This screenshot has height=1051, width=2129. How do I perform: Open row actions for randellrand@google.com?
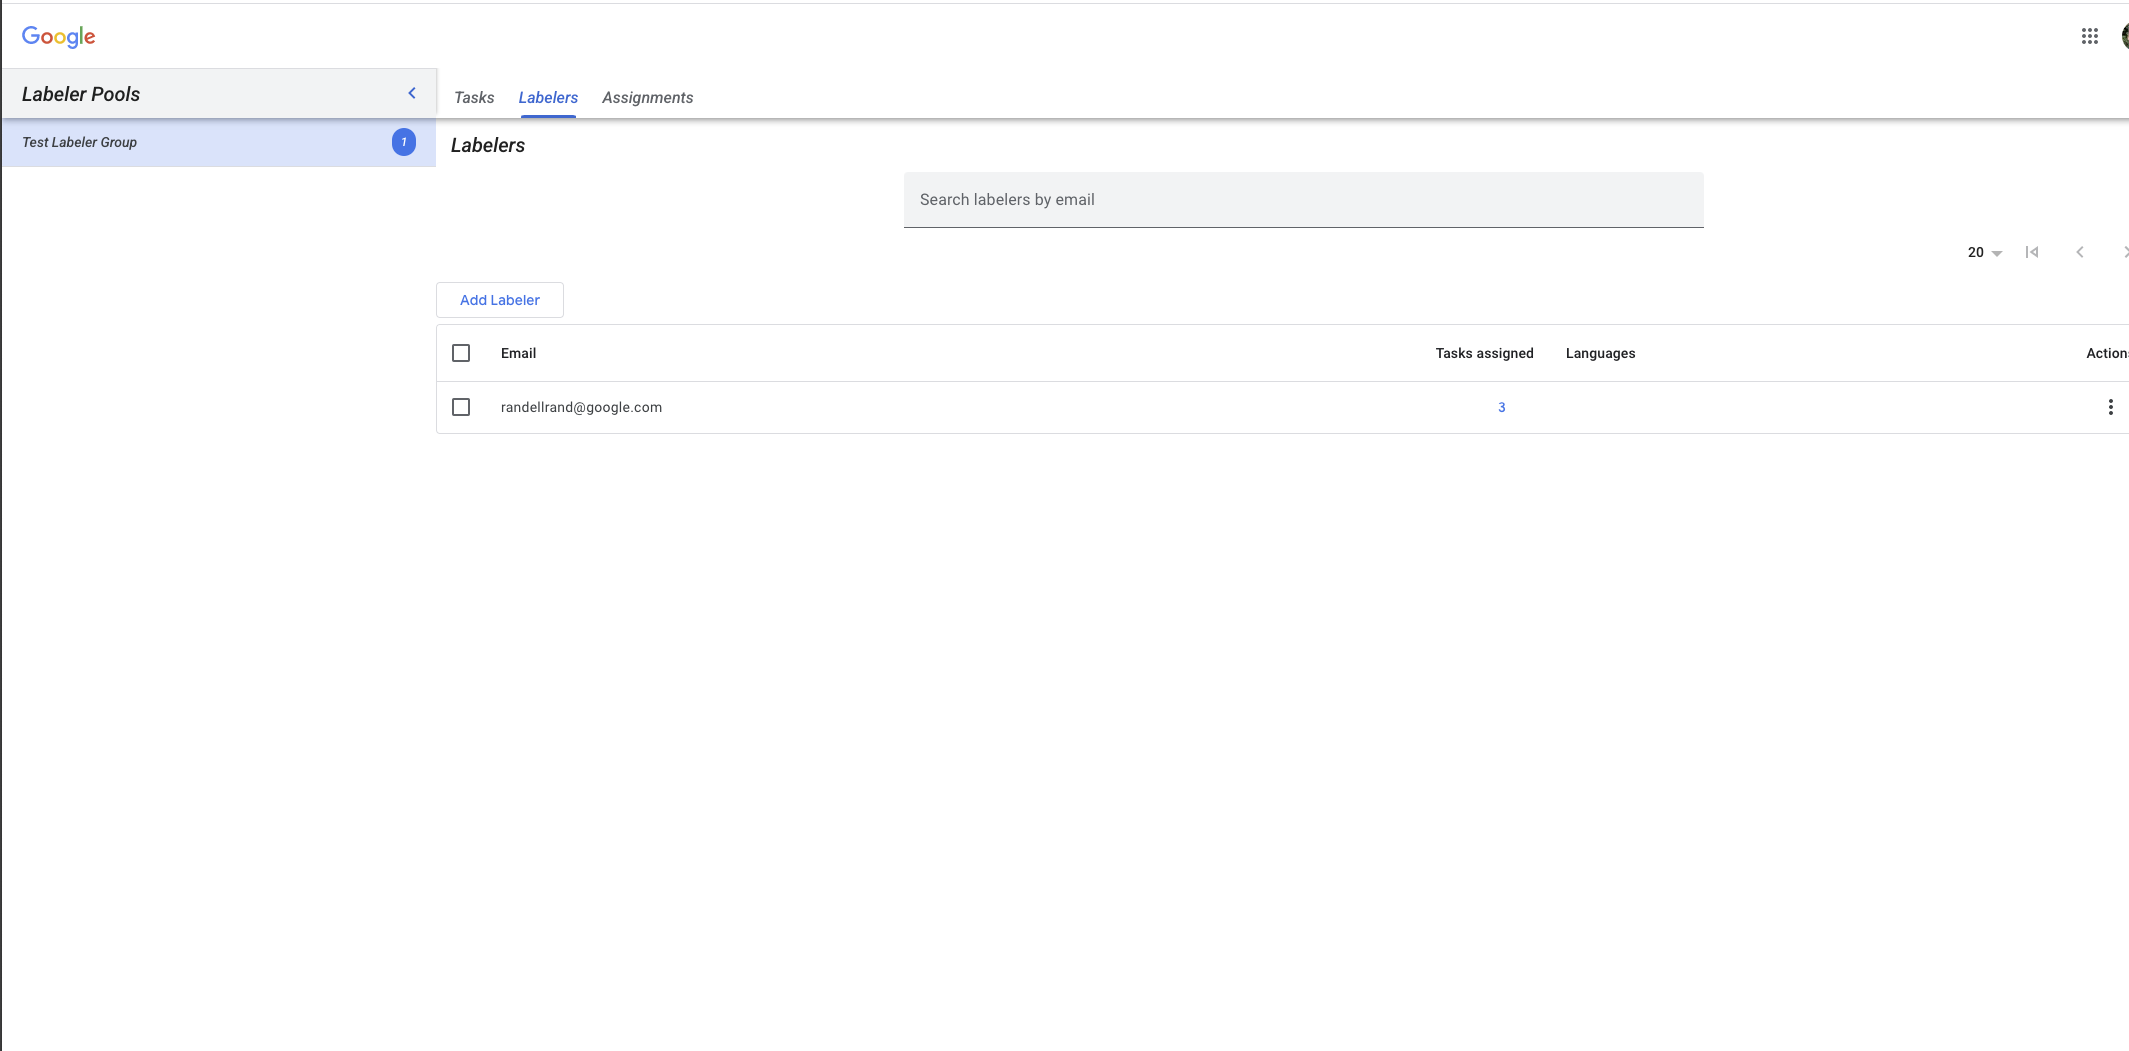pyautogui.click(x=2110, y=407)
